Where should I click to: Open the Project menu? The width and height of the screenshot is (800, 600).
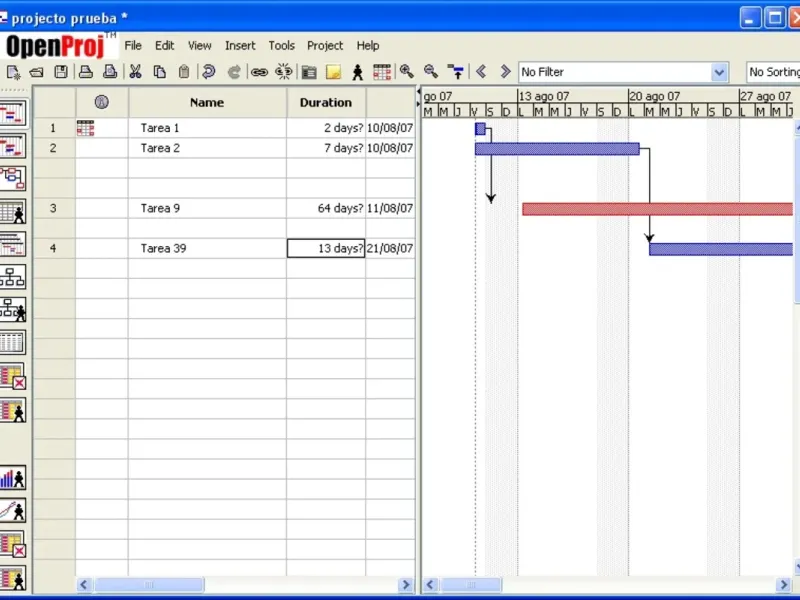point(325,45)
